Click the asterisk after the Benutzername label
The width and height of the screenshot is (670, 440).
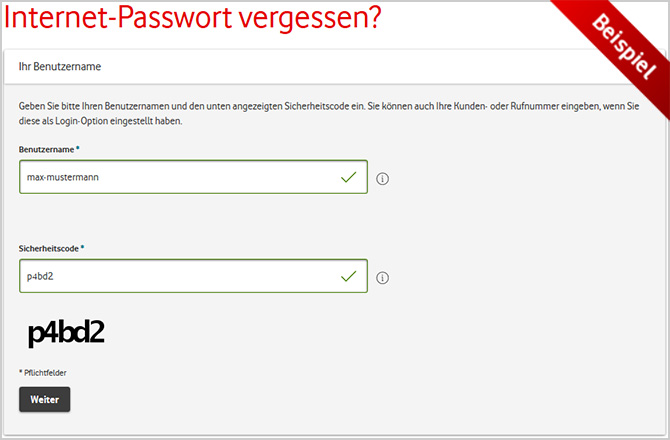click(x=78, y=147)
